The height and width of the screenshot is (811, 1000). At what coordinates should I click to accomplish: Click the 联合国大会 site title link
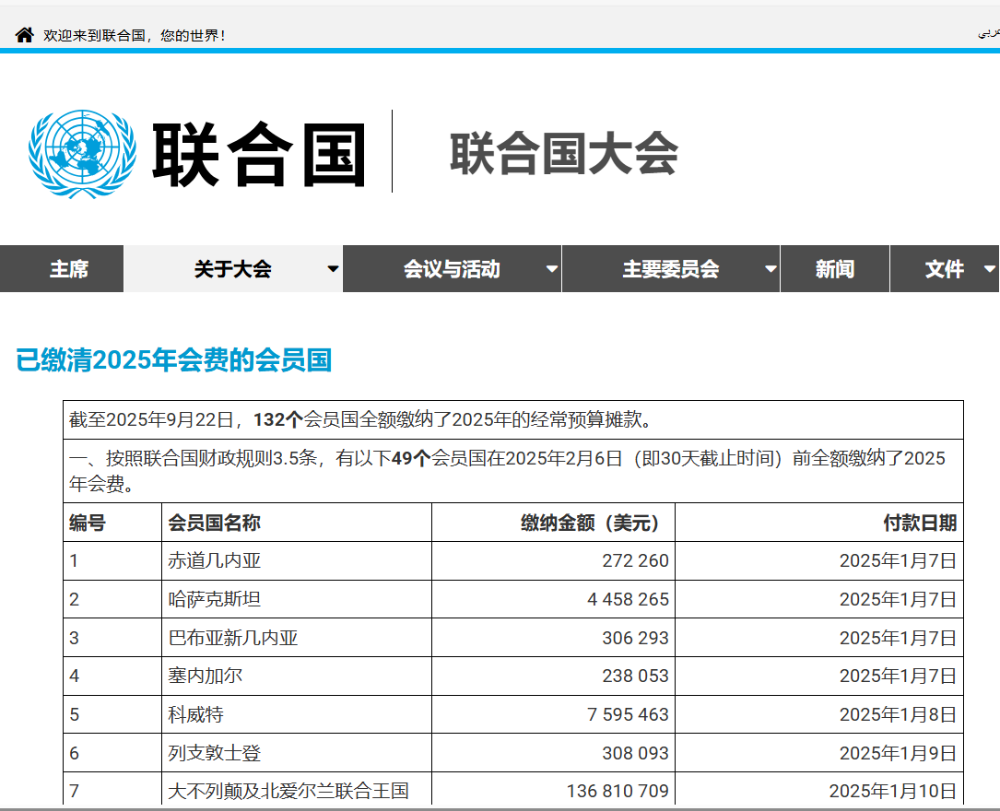tap(563, 154)
